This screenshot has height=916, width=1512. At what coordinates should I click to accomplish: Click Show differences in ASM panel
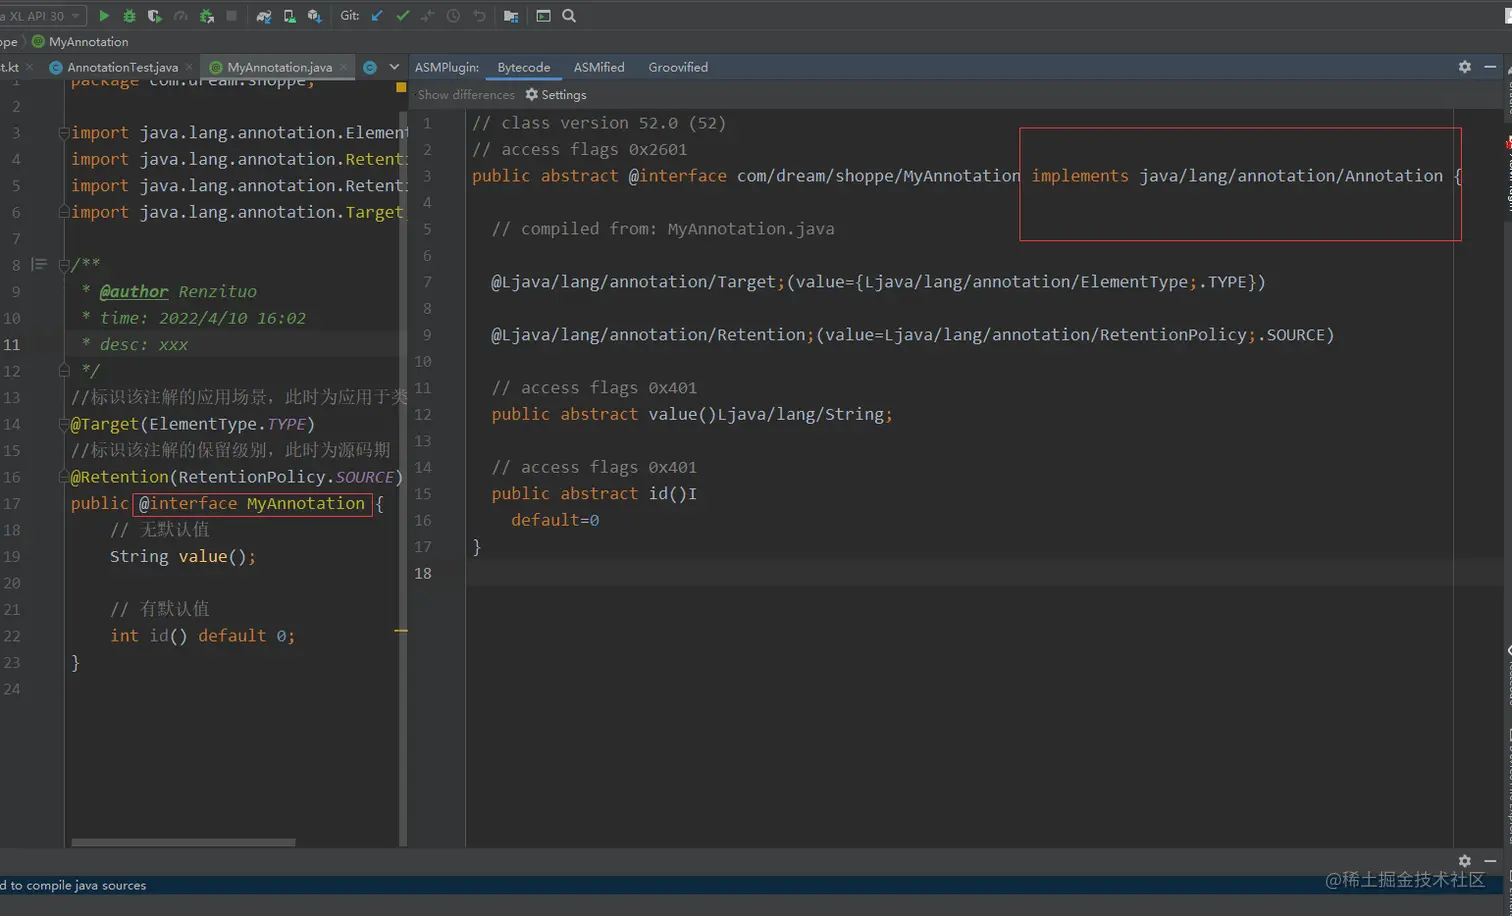click(466, 95)
